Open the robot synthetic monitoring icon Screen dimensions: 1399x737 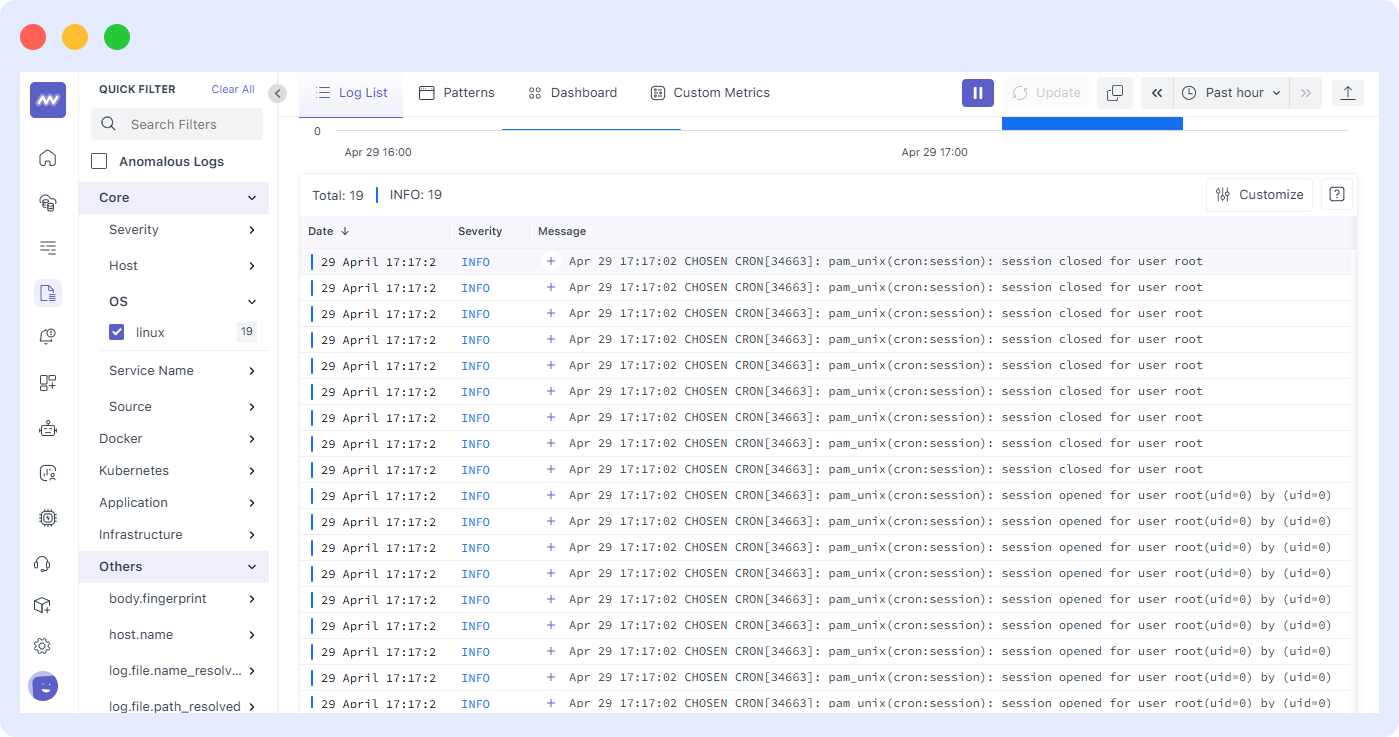[x=47, y=428]
